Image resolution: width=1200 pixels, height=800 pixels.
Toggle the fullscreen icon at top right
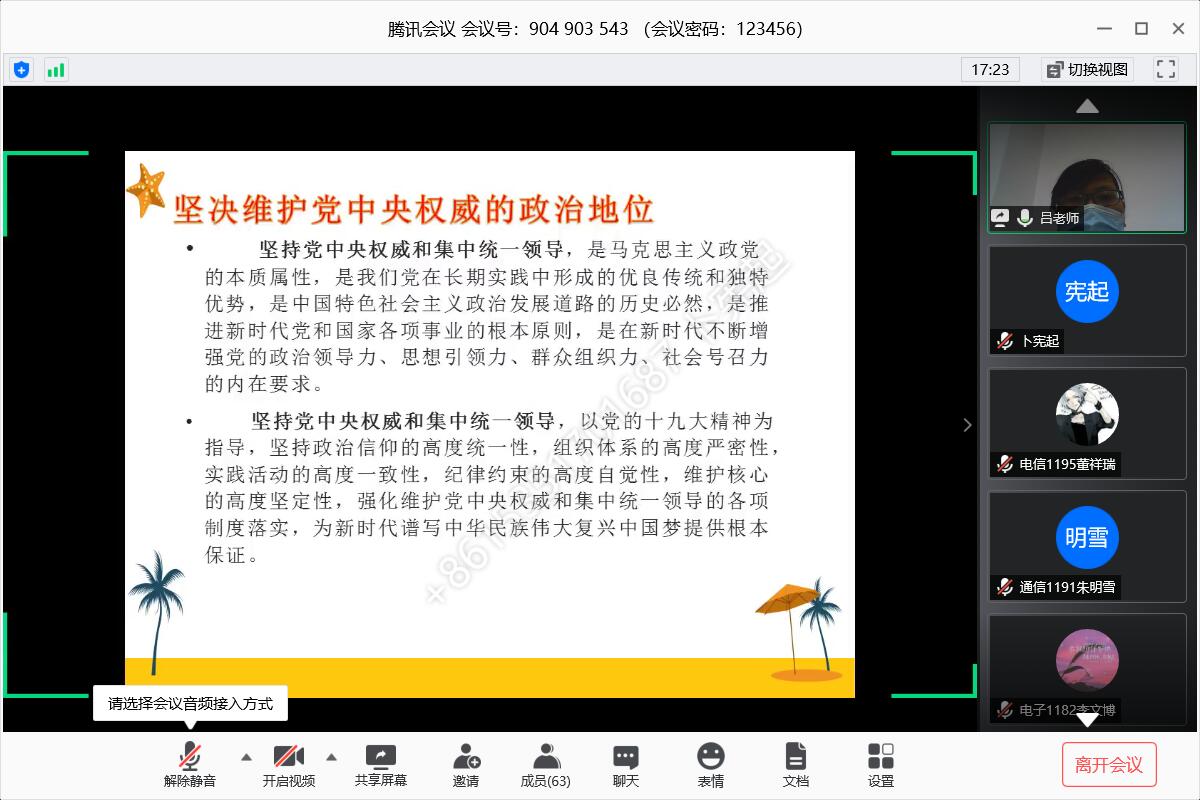1166,69
